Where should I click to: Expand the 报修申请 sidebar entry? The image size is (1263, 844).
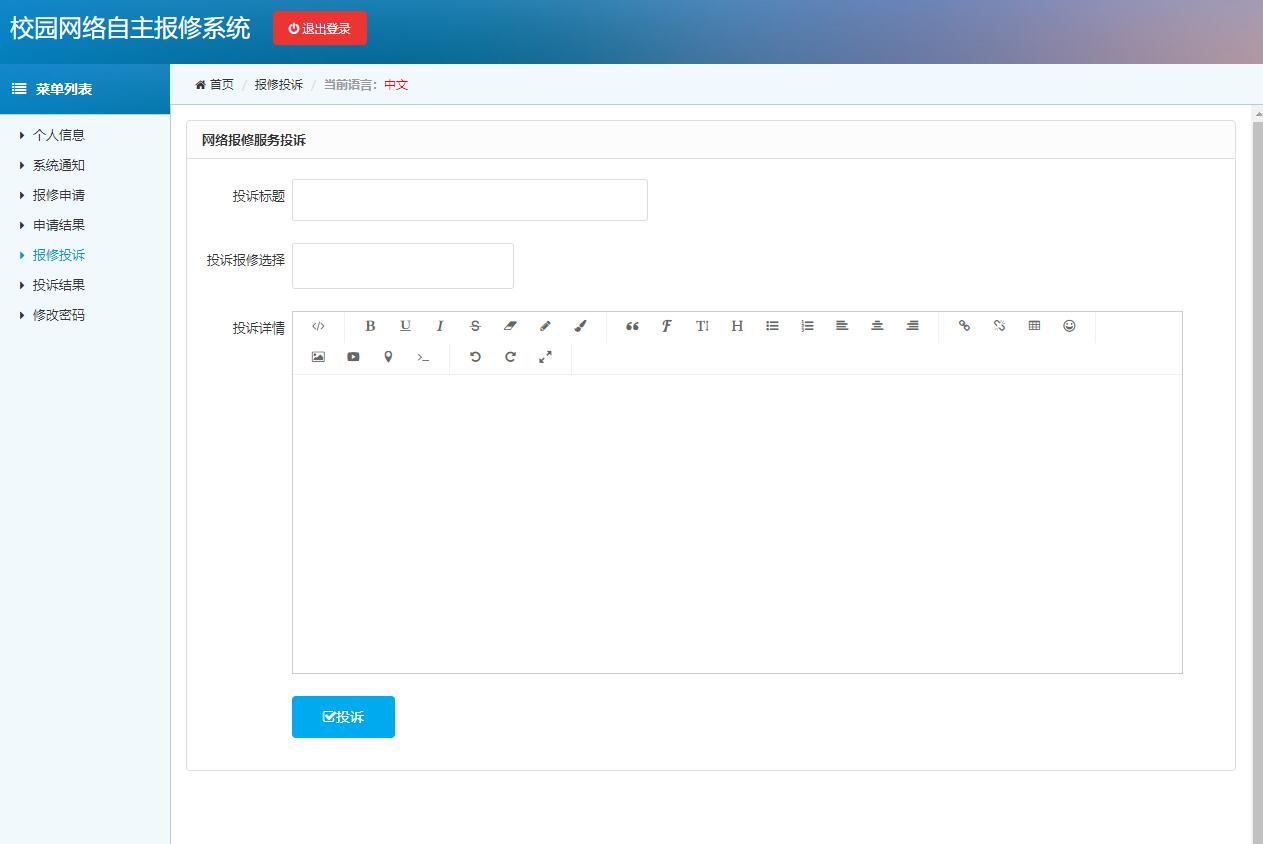pyautogui.click(x=58, y=195)
